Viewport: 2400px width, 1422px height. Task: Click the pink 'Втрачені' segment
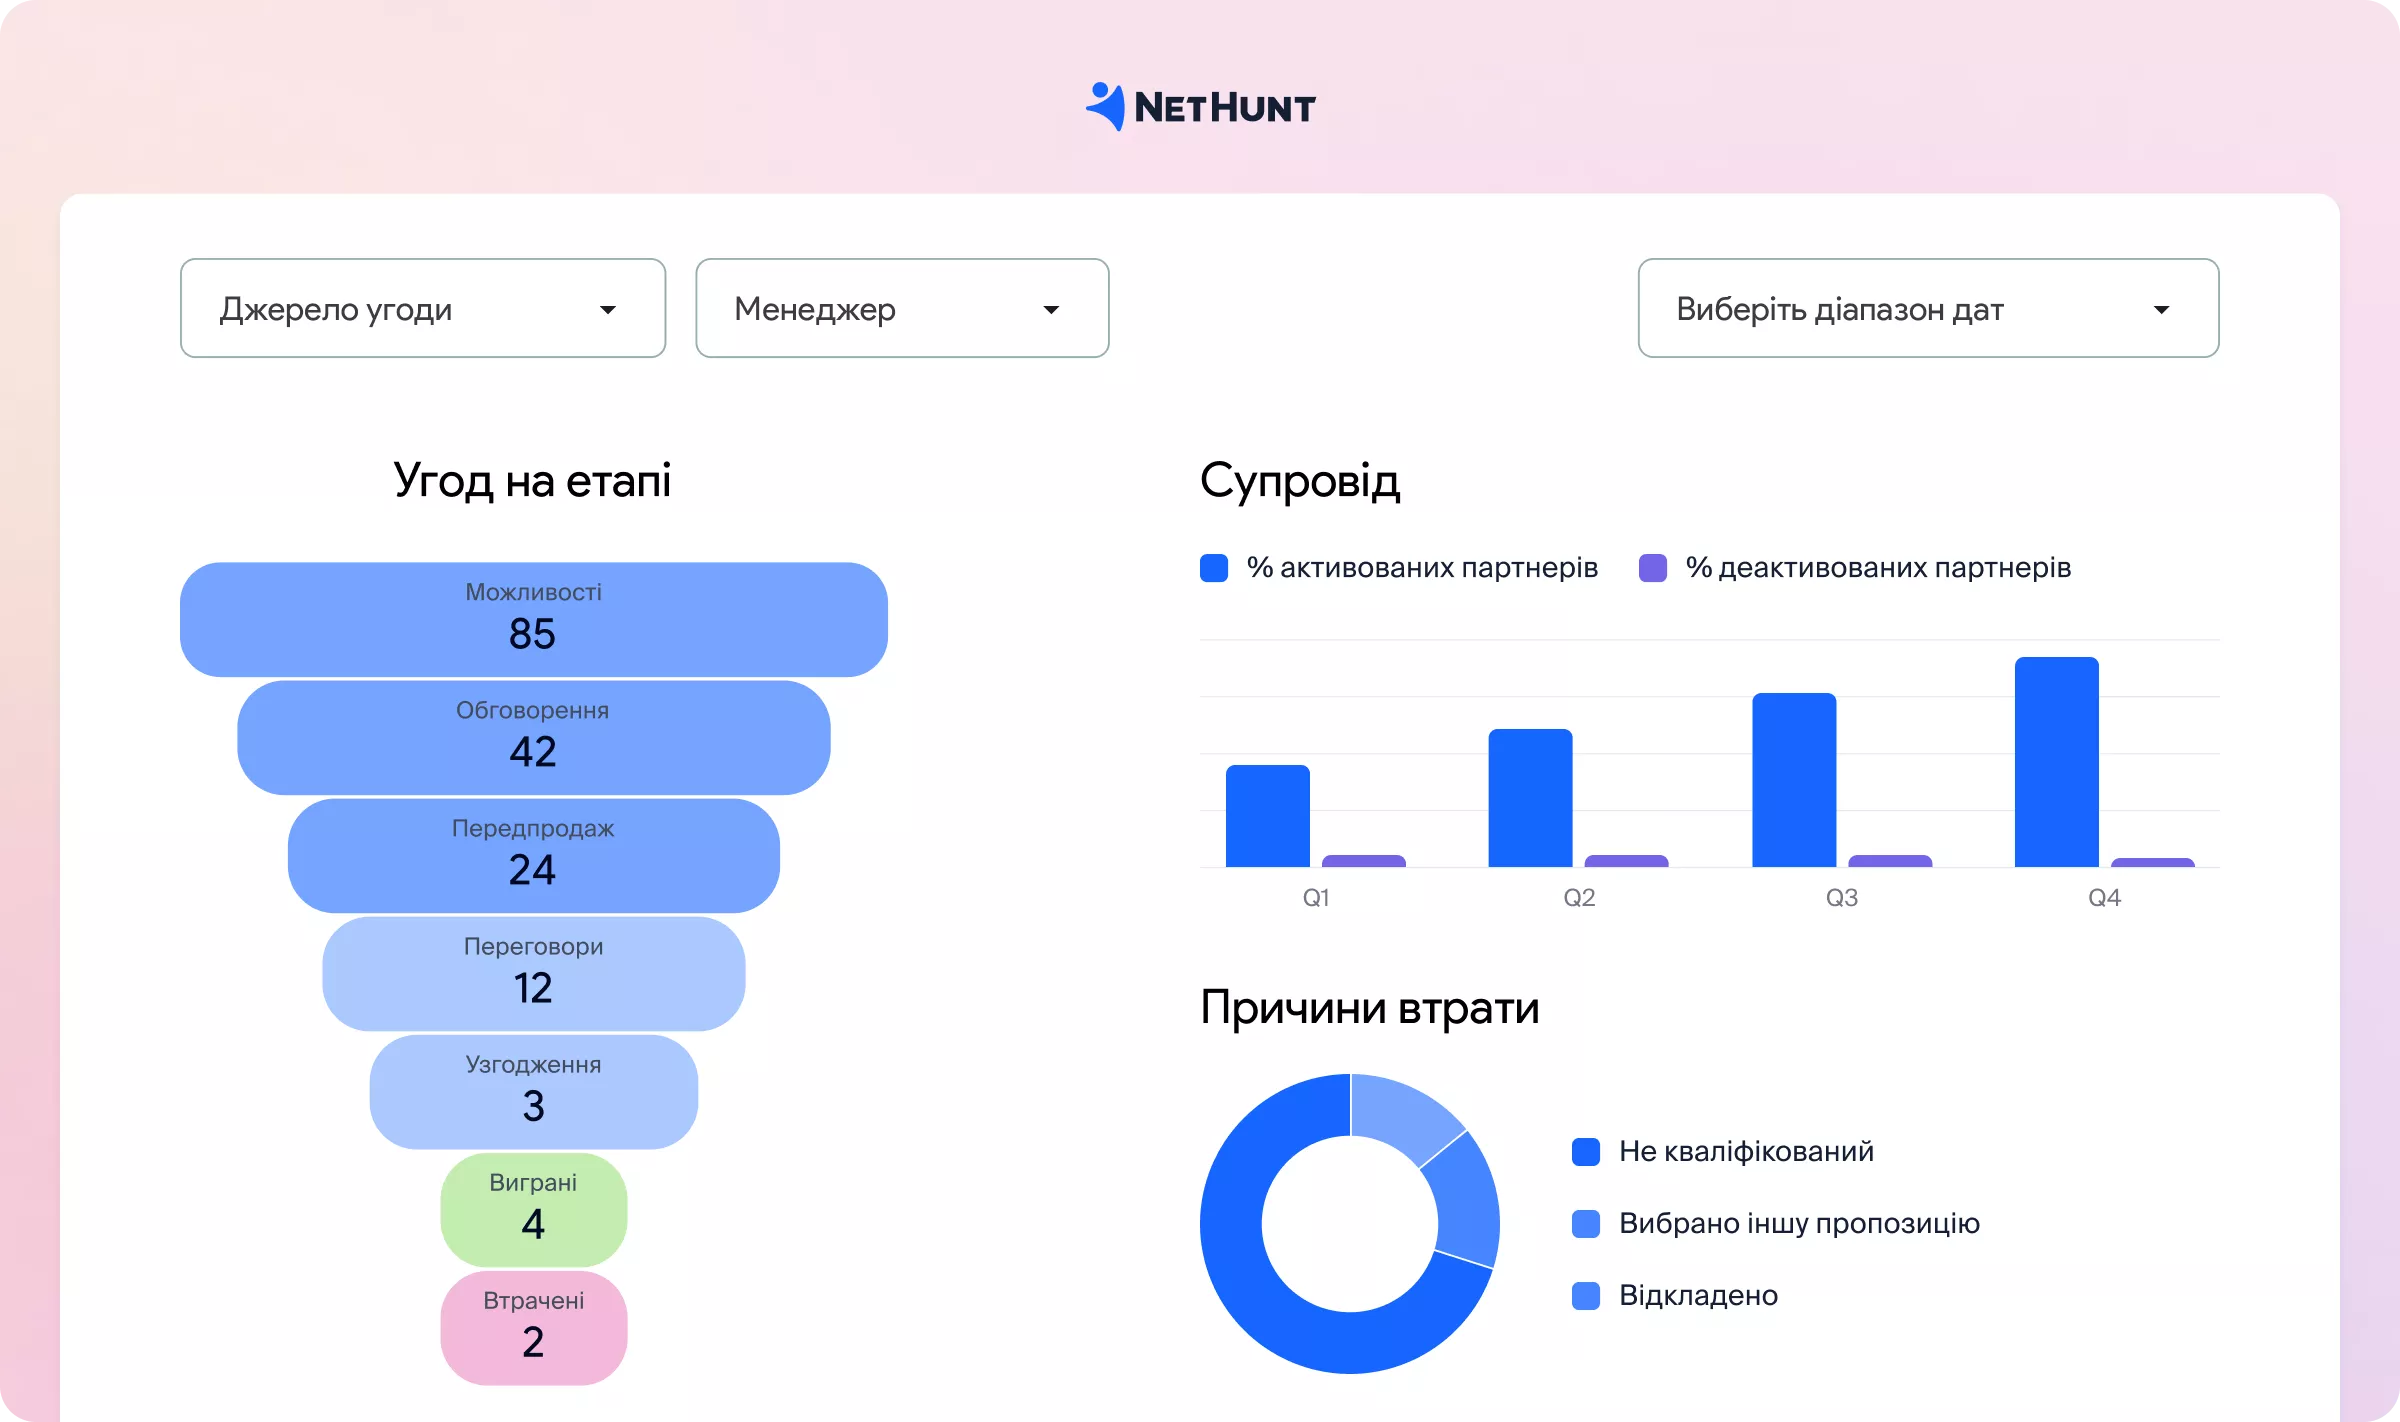pyautogui.click(x=533, y=1328)
